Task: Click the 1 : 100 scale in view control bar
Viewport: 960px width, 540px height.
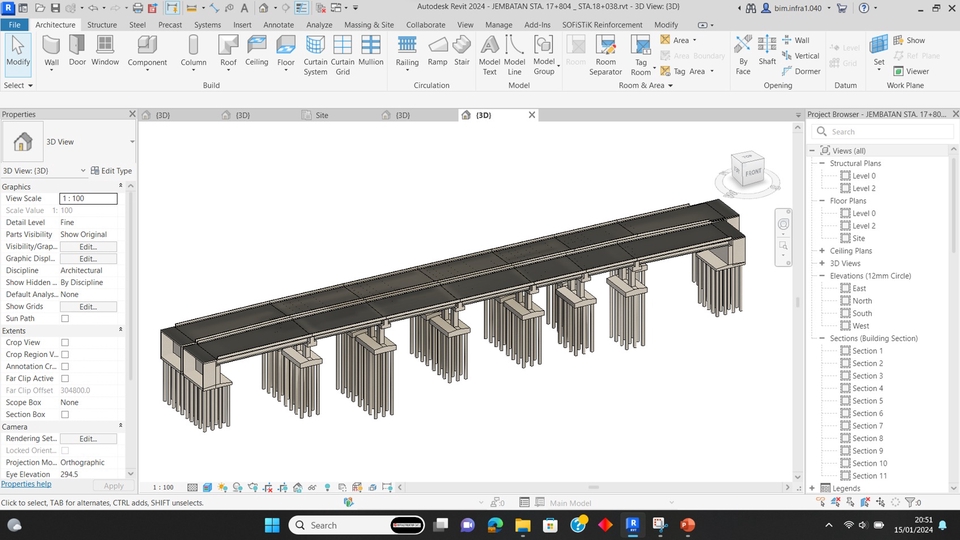Action: [x=163, y=487]
